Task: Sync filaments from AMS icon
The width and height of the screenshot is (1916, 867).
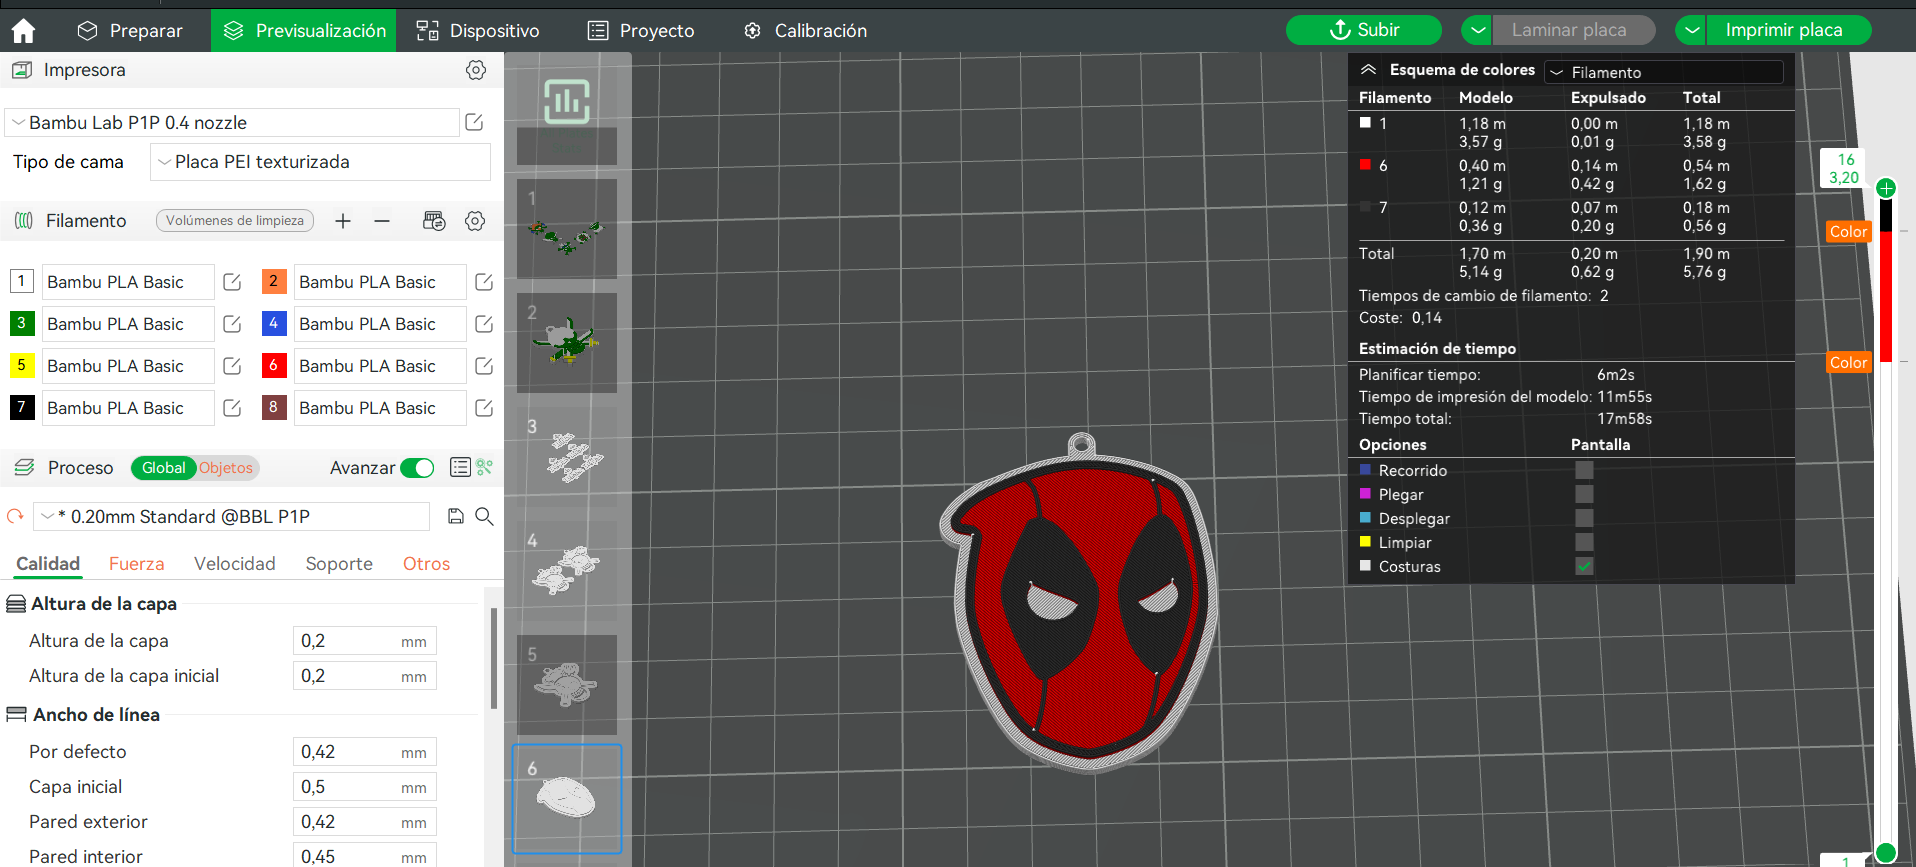Action: (434, 221)
